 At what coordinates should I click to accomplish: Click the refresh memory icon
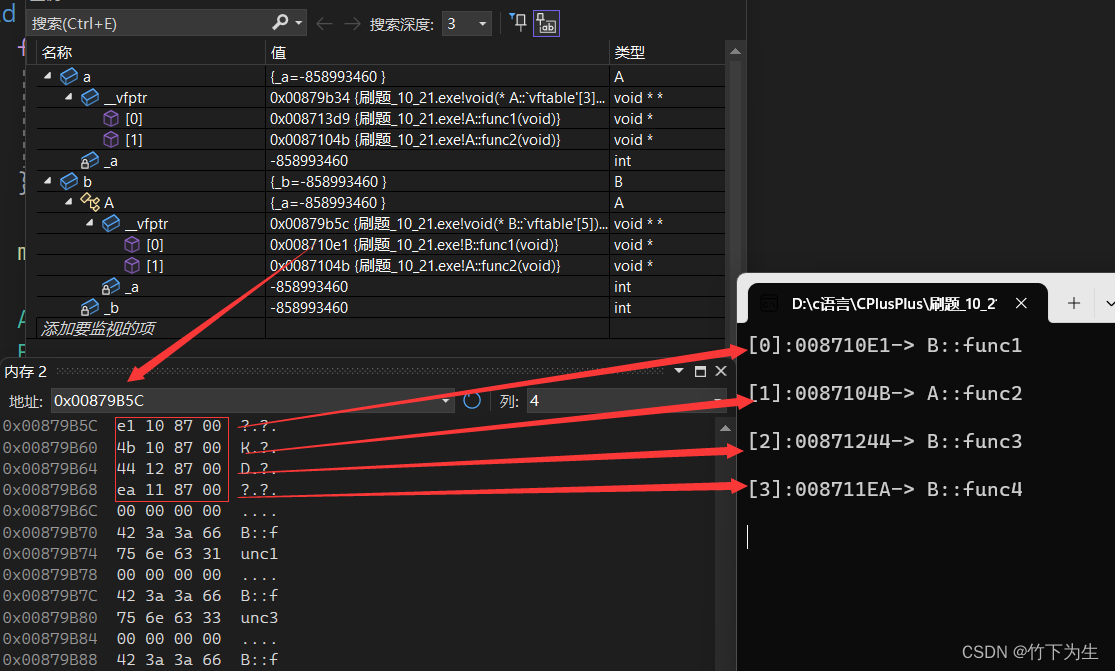[472, 401]
